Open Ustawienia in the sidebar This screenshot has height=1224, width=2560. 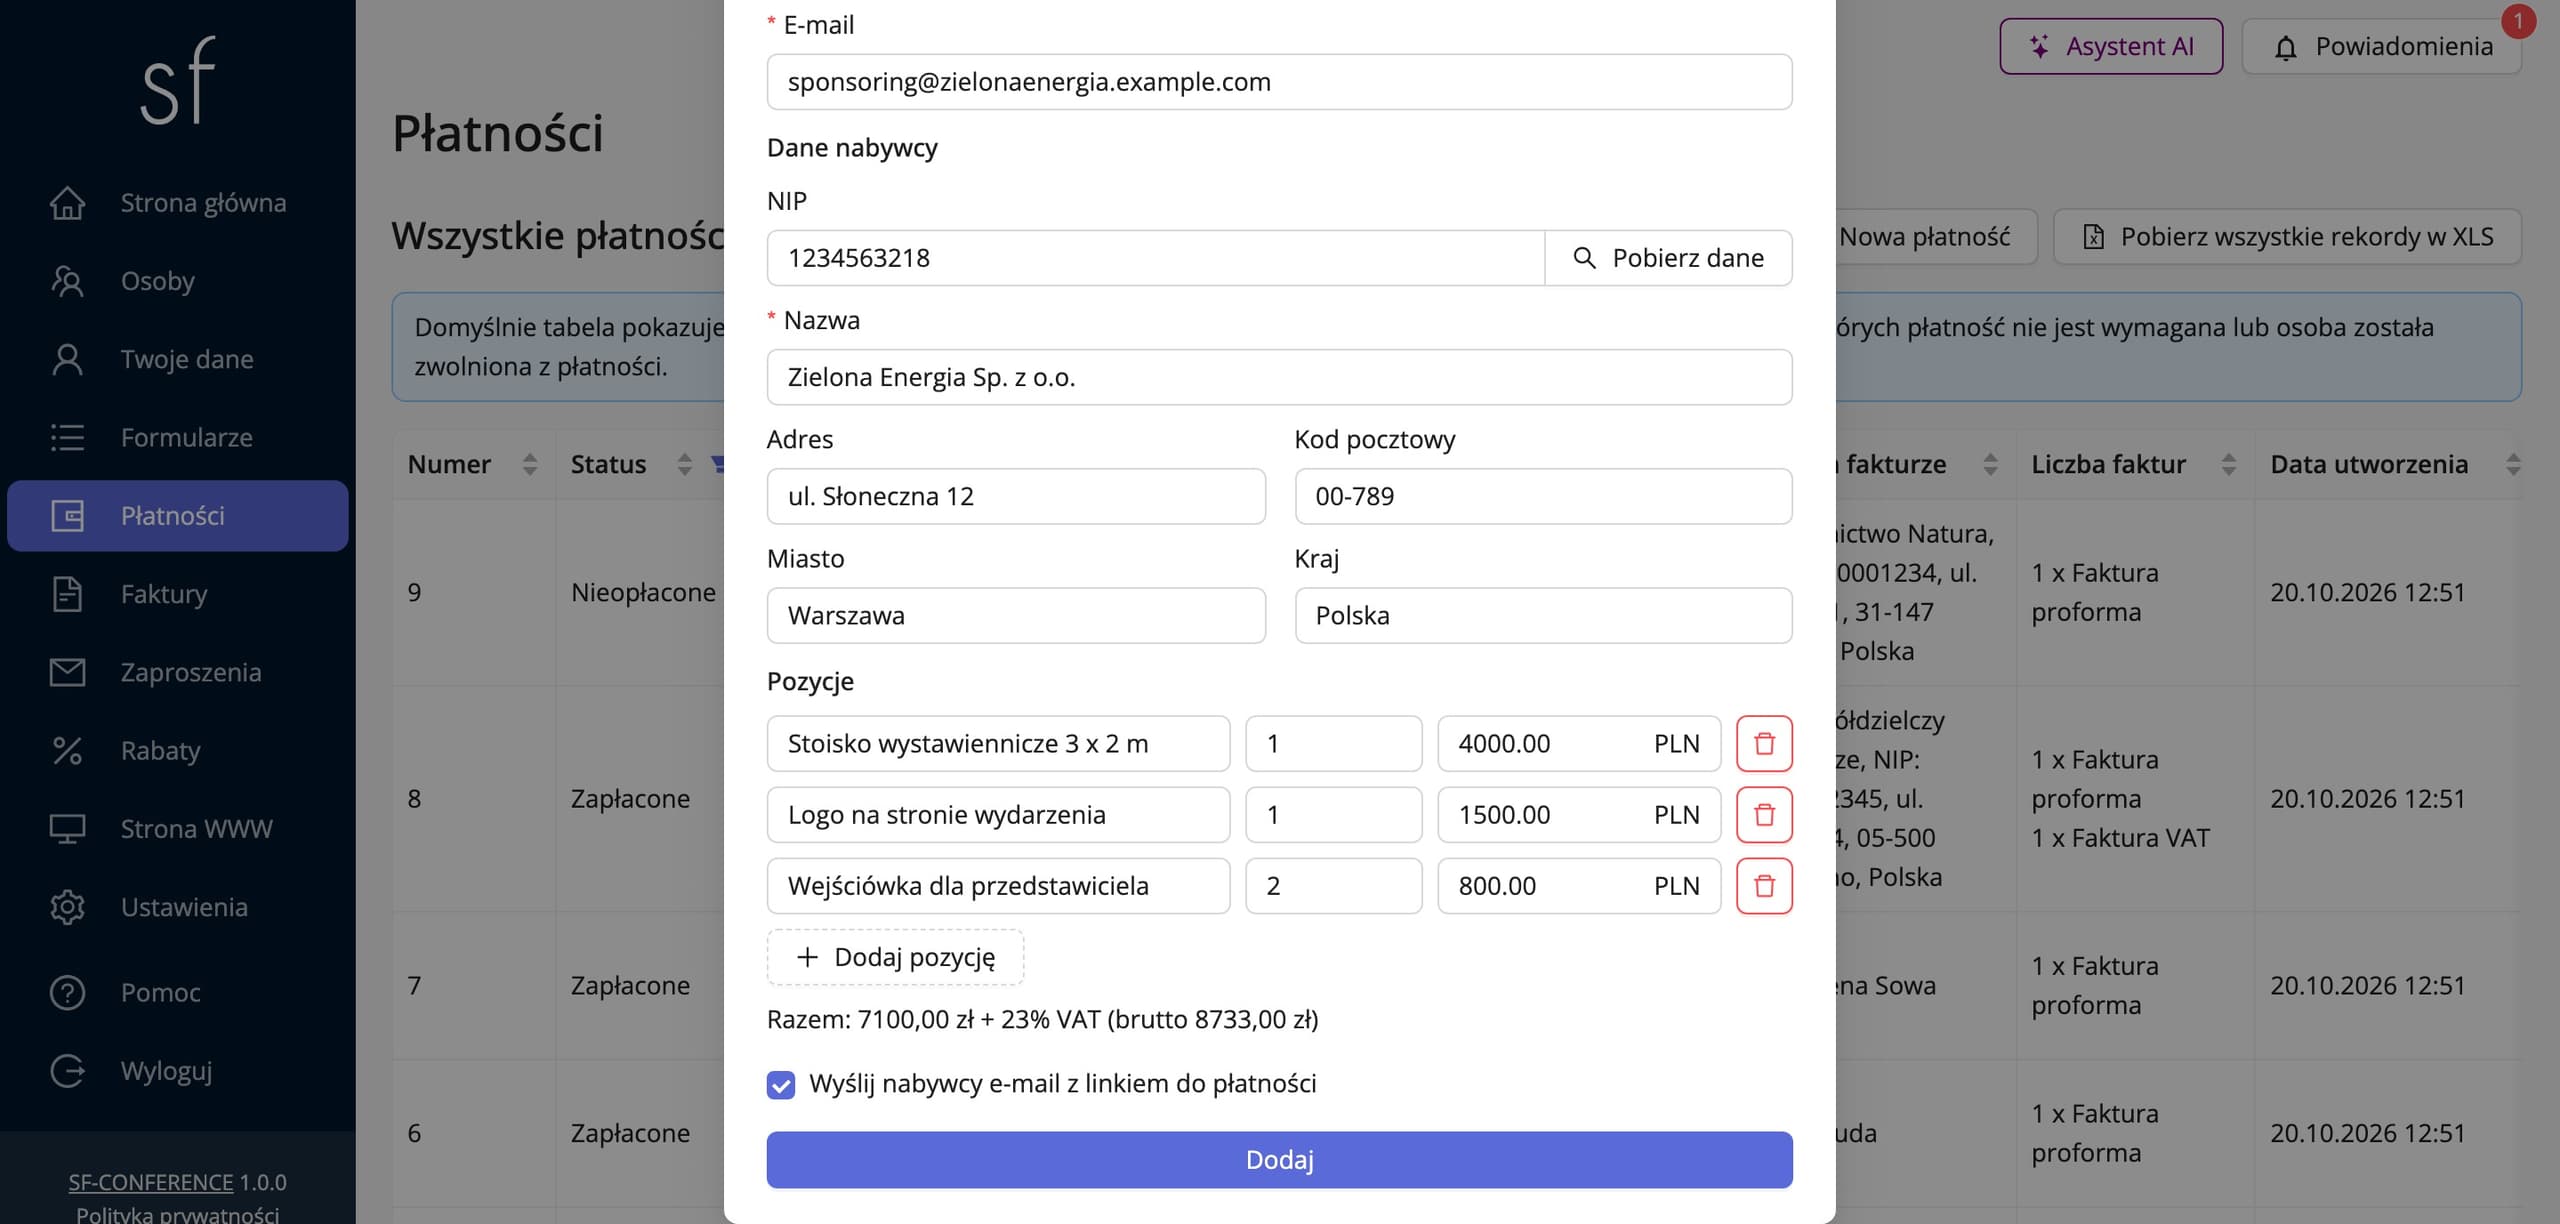tap(178, 907)
